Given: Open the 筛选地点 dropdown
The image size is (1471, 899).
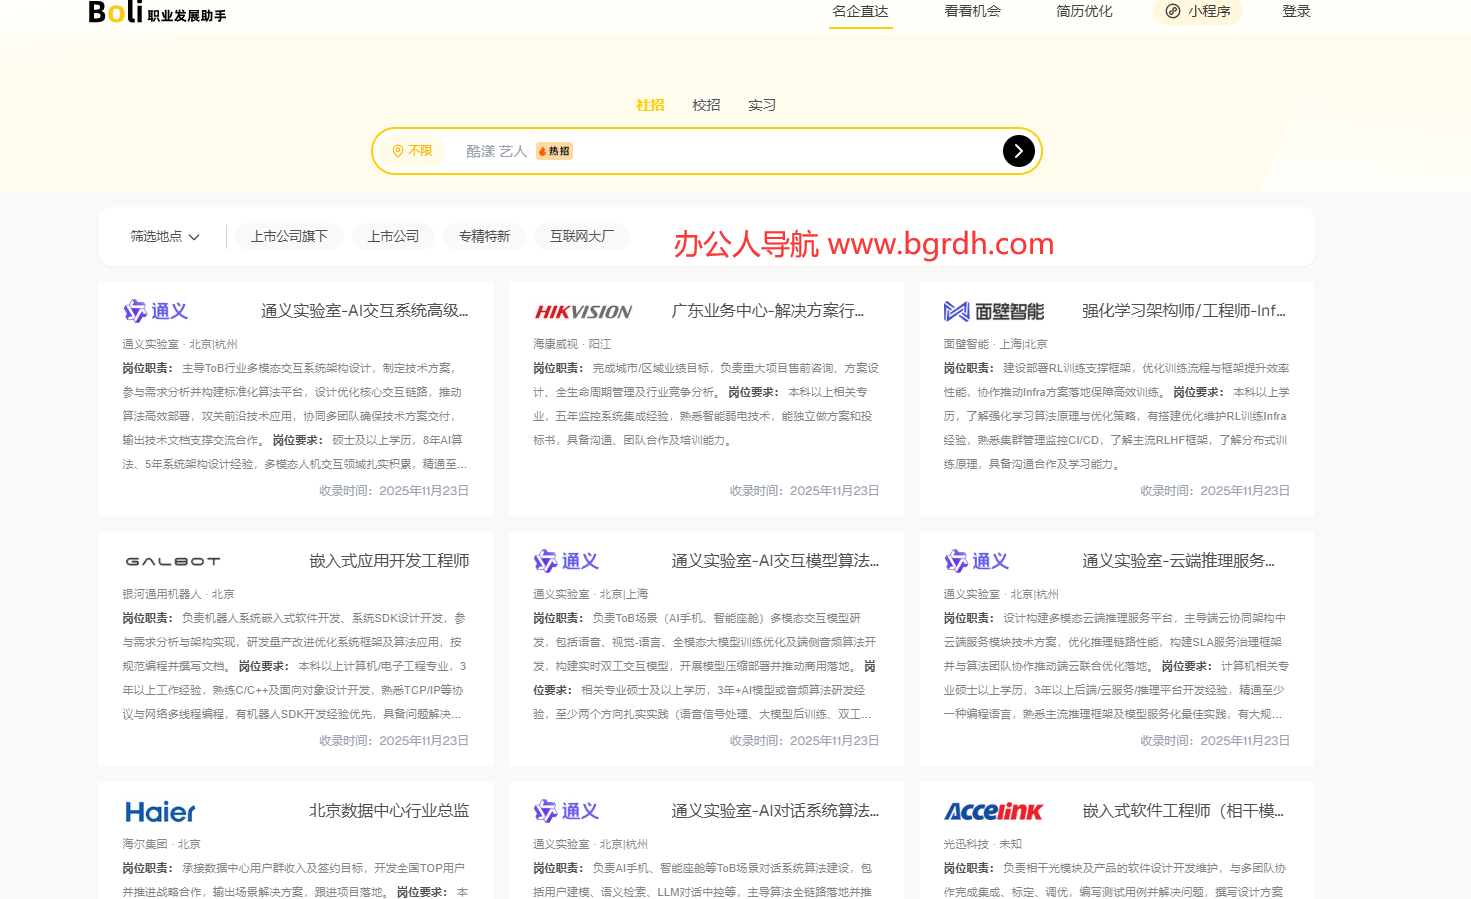Looking at the screenshot, I should [x=164, y=236].
